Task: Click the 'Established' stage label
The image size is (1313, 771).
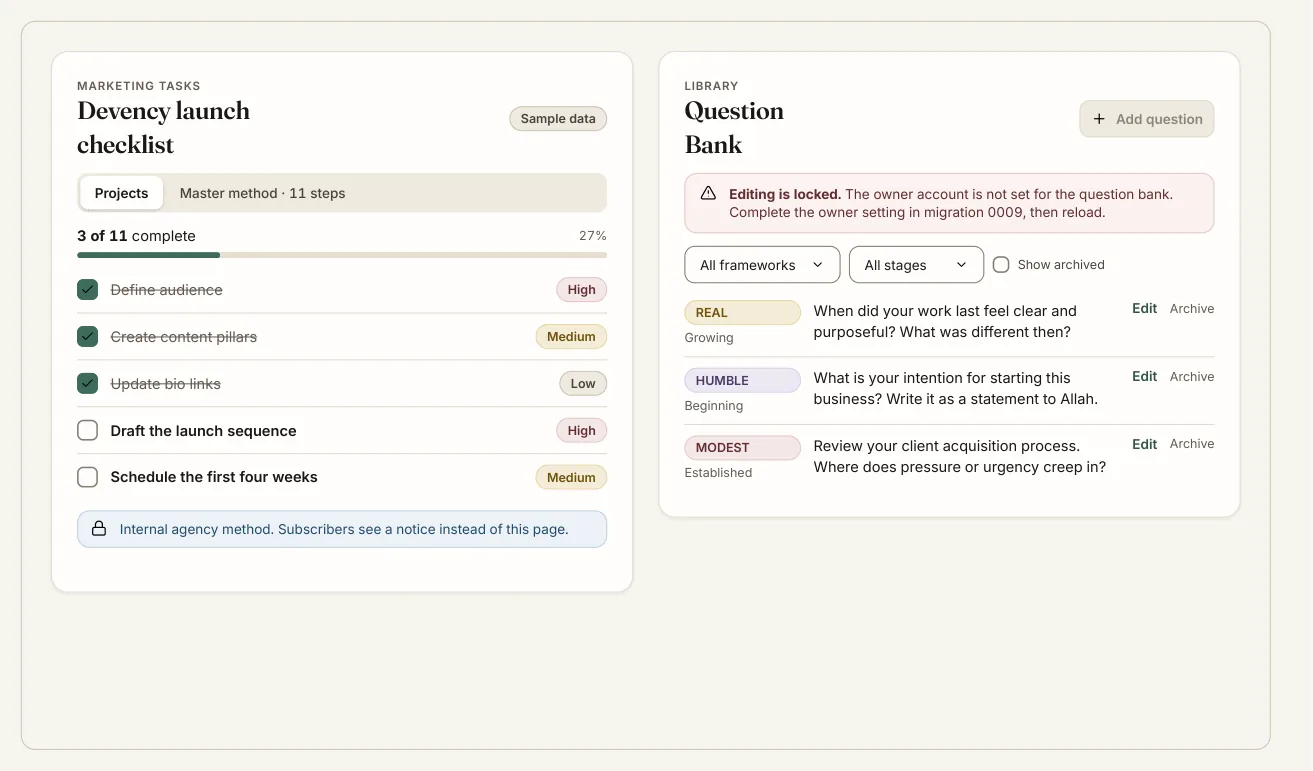Action: pos(718,473)
